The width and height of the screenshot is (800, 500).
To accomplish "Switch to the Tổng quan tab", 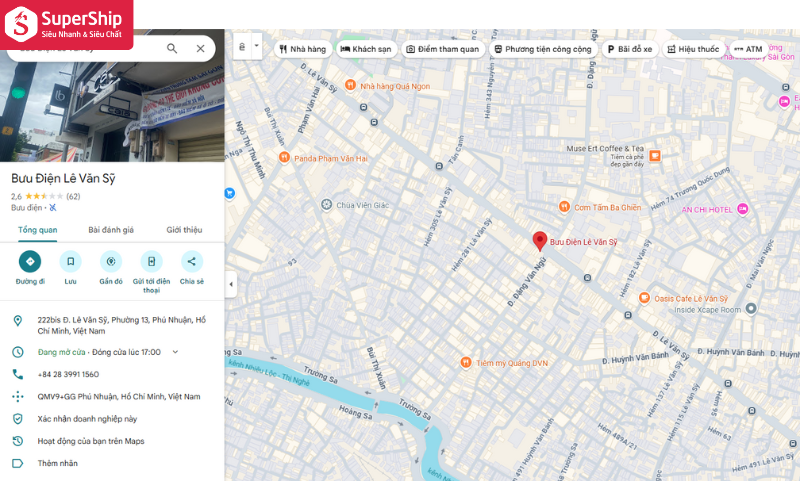I will (38, 230).
